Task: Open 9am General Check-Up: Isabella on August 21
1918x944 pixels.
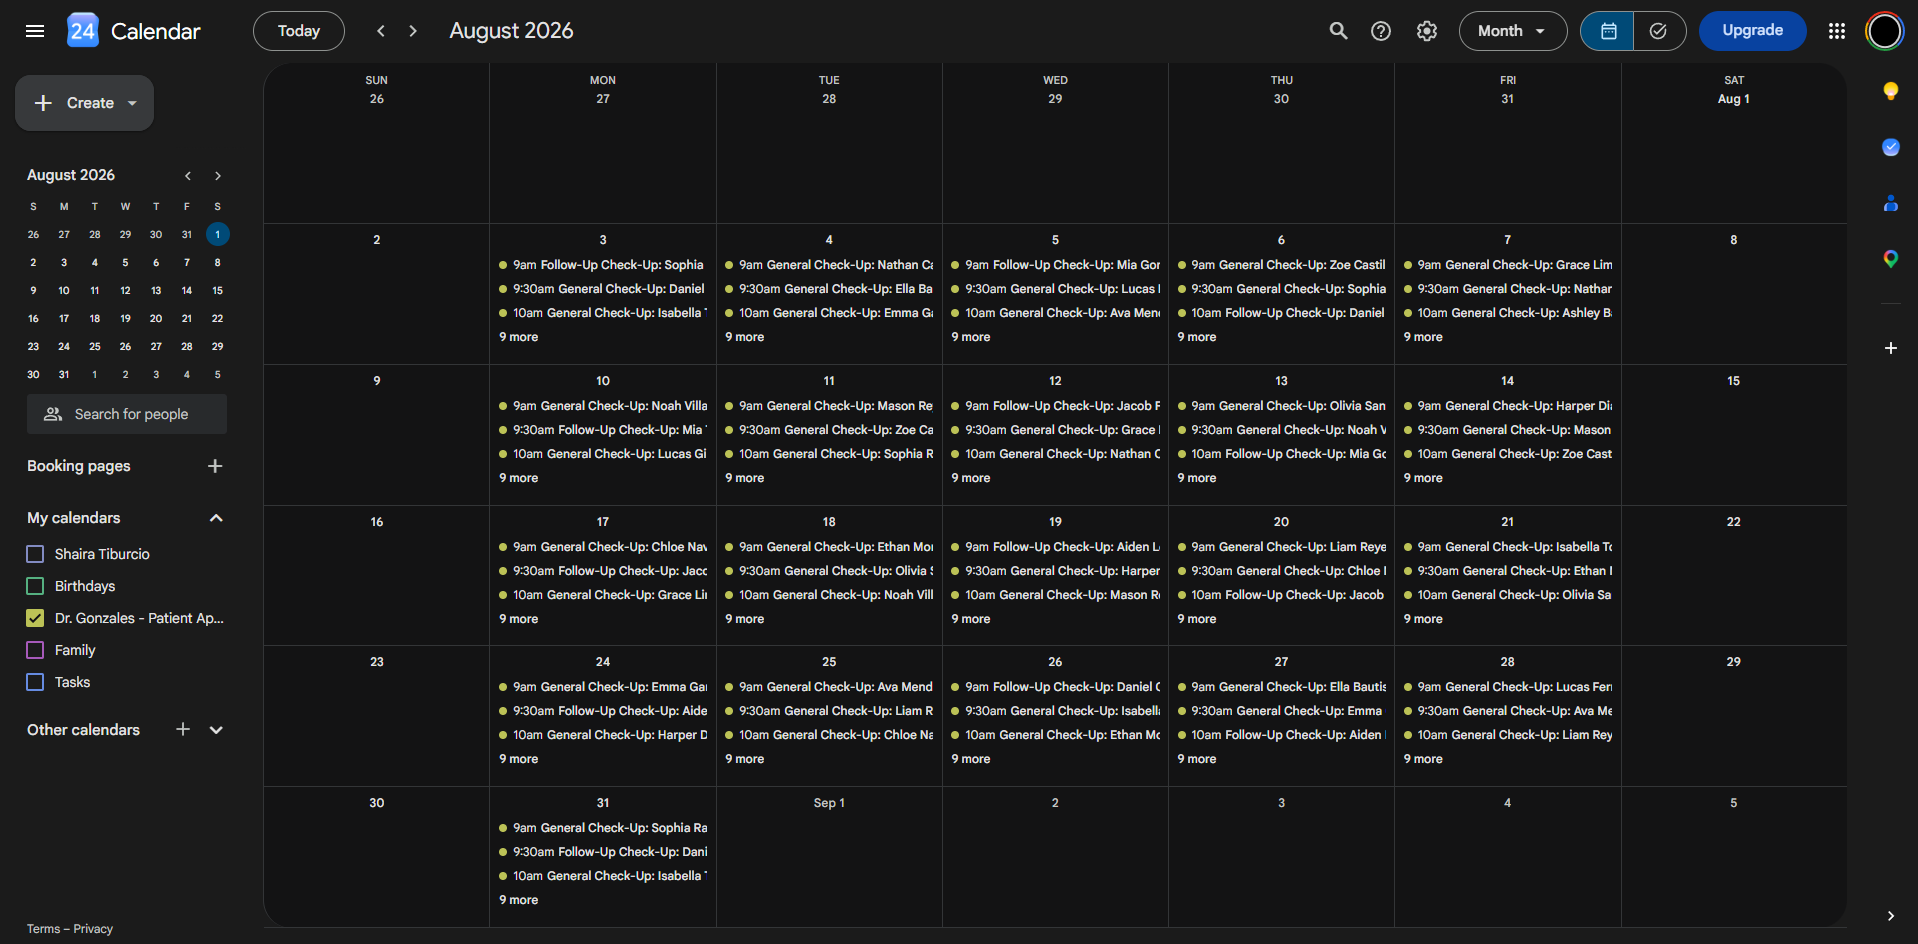Action: tap(1507, 547)
